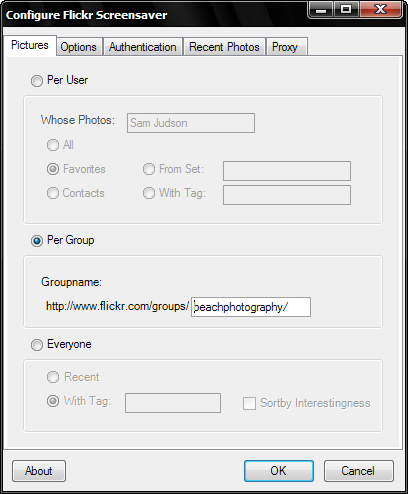The width and height of the screenshot is (408, 494).
Task: Click the OK button
Action: 279,471
